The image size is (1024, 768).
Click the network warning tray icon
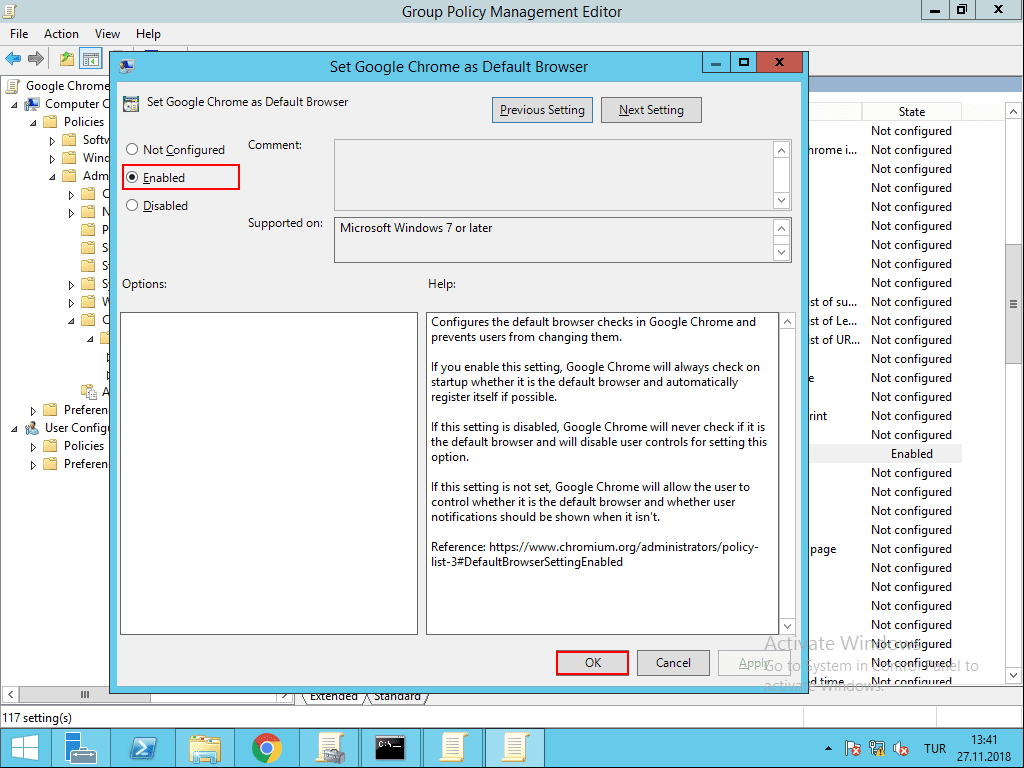[x=876, y=748]
